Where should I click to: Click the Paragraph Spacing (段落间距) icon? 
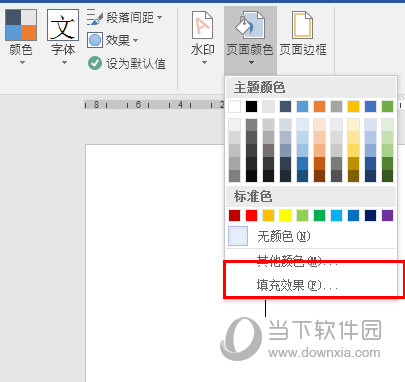pyautogui.click(x=94, y=17)
